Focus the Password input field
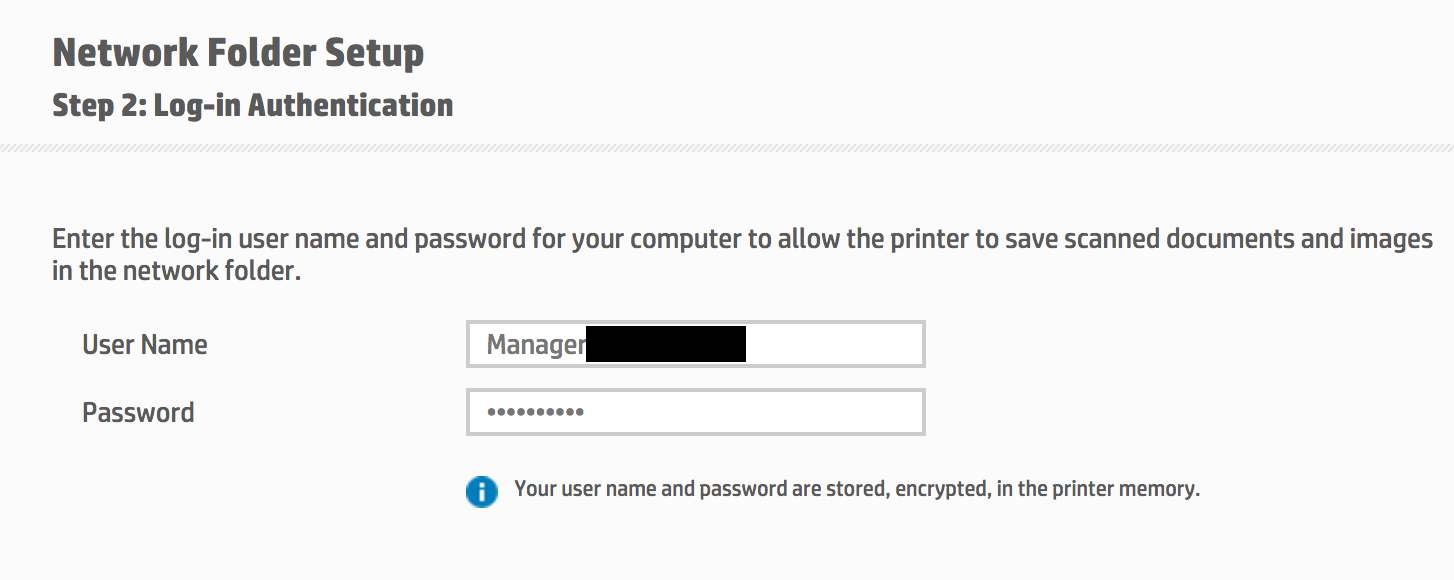This screenshot has width=1454, height=580. [696, 412]
